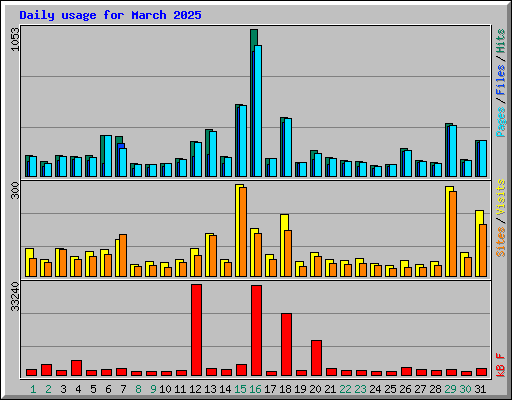Click the 'Hits' legend label
Screen dimensions: 512x400
click(501, 41)
